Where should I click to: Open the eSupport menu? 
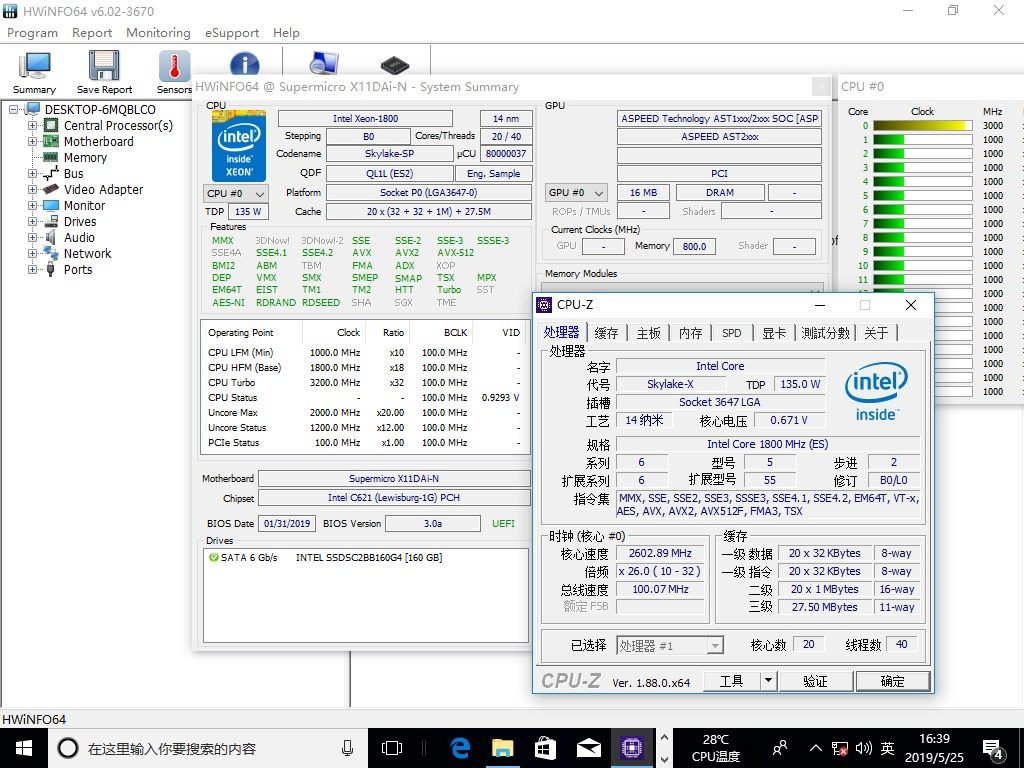click(x=232, y=33)
